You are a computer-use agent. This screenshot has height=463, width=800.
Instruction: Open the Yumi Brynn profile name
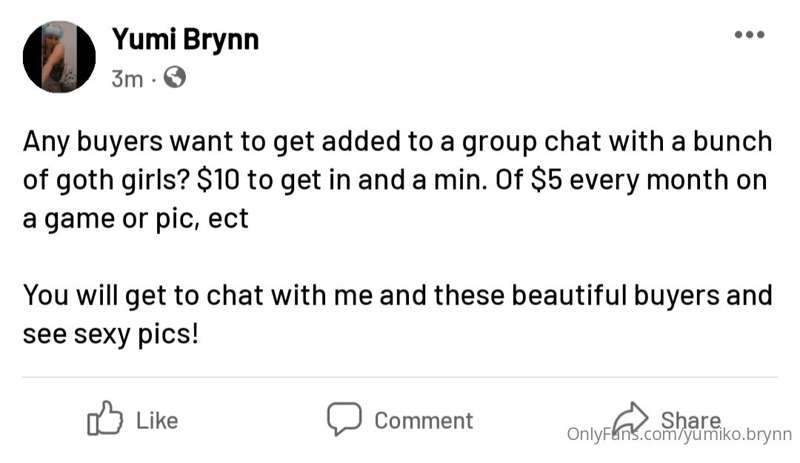[186, 40]
